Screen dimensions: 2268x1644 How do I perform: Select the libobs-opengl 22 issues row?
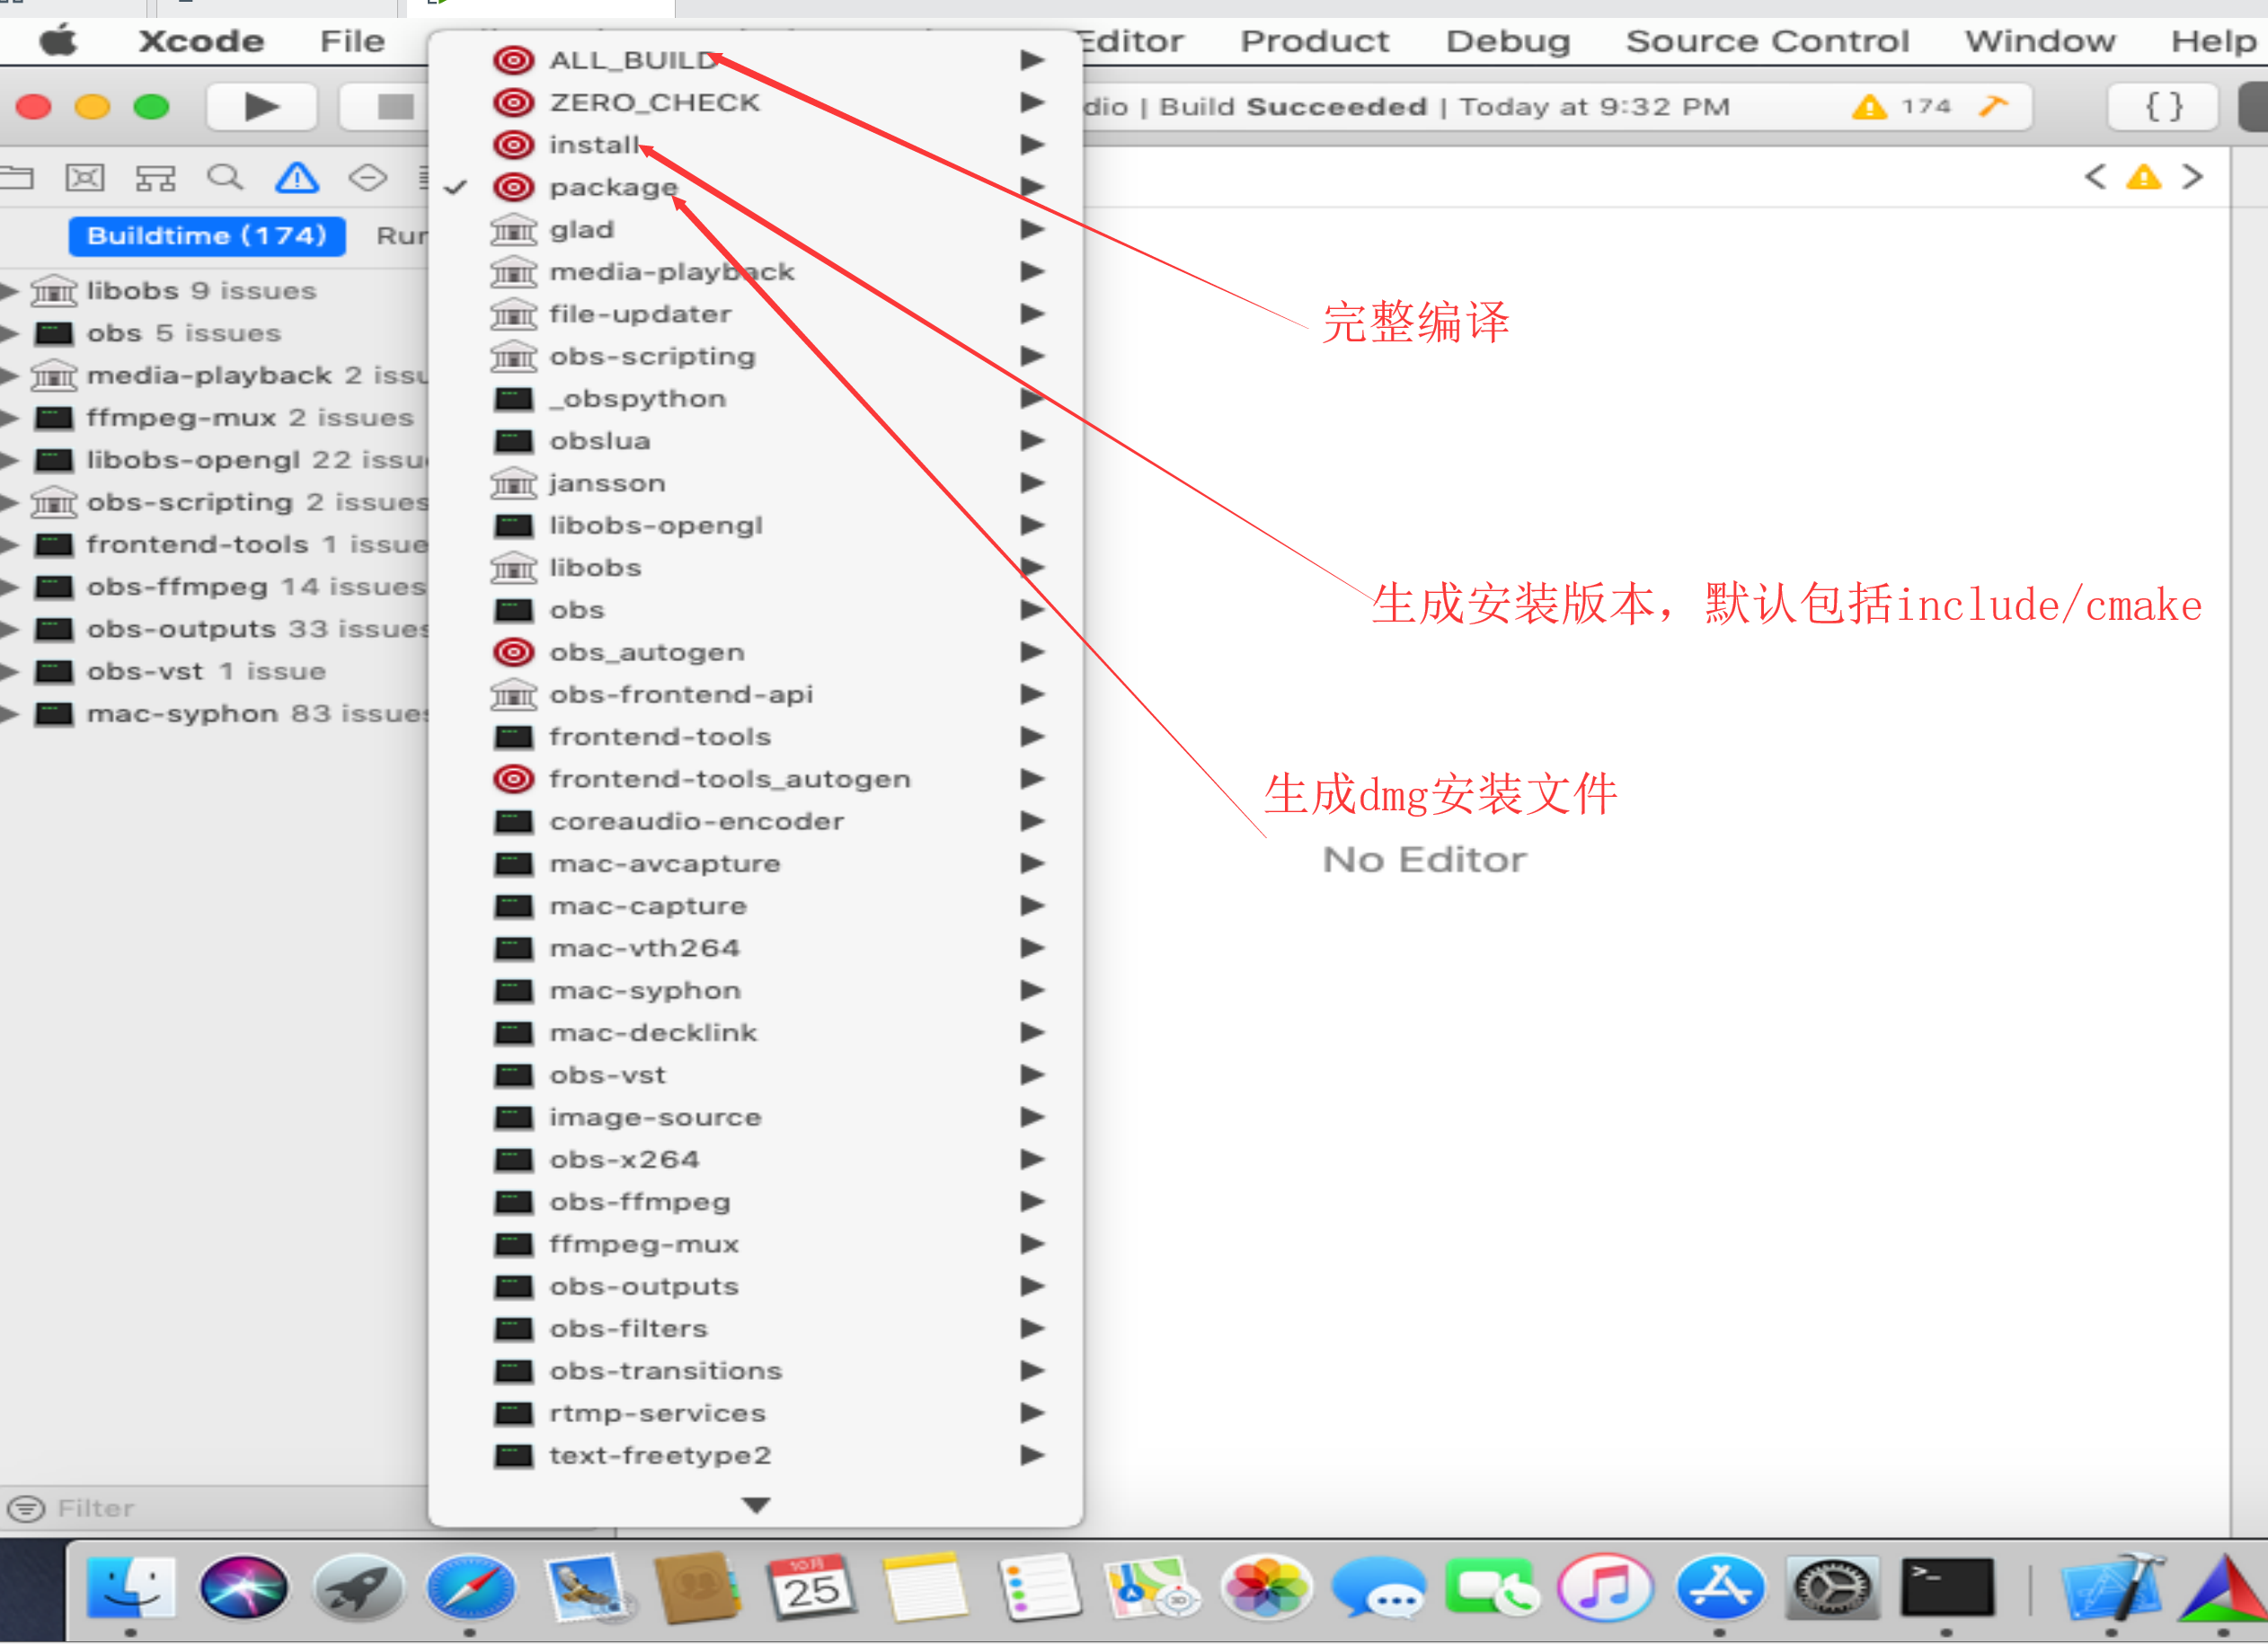[x=214, y=460]
